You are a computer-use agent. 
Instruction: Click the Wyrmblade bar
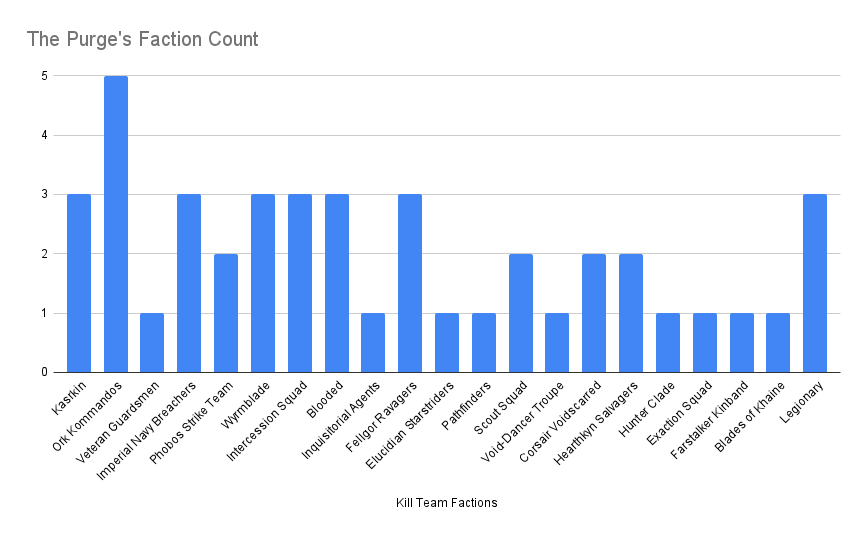click(263, 283)
